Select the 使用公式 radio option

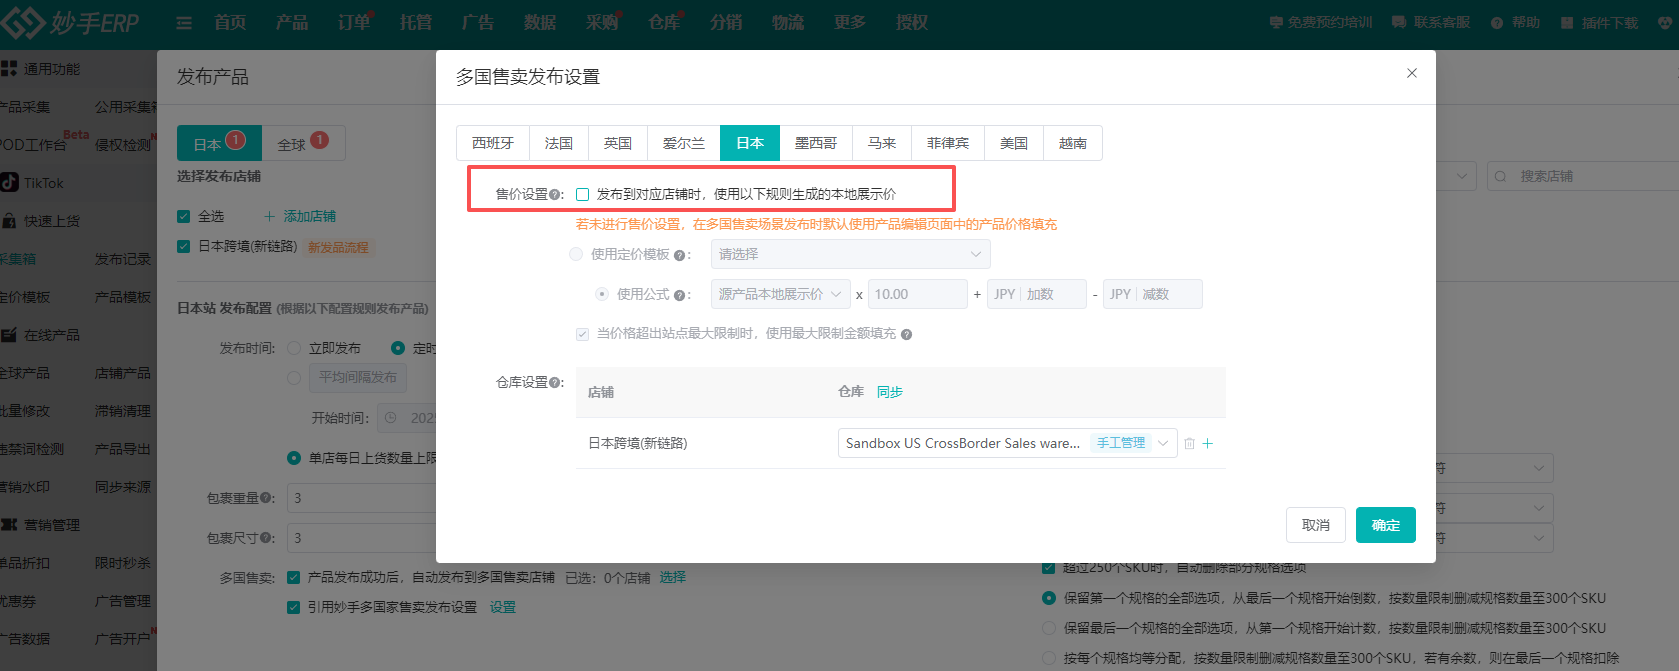click(602, 295)
